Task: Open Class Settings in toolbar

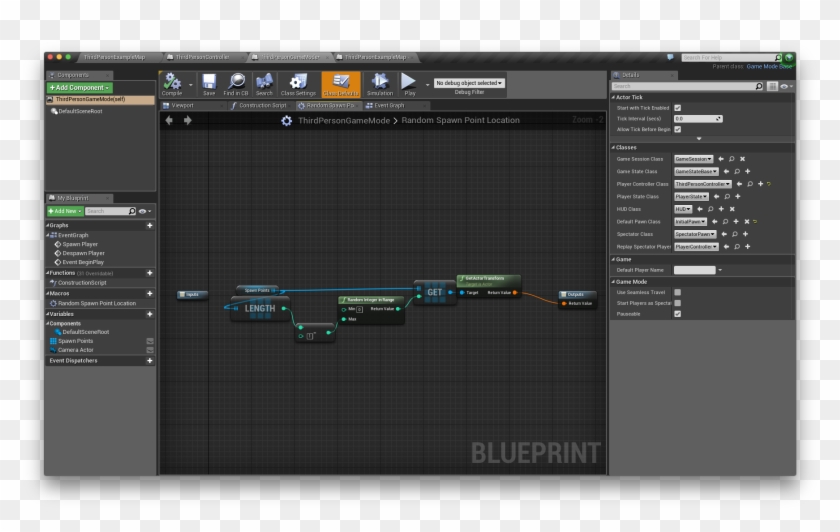Action: tap(297, 84)
